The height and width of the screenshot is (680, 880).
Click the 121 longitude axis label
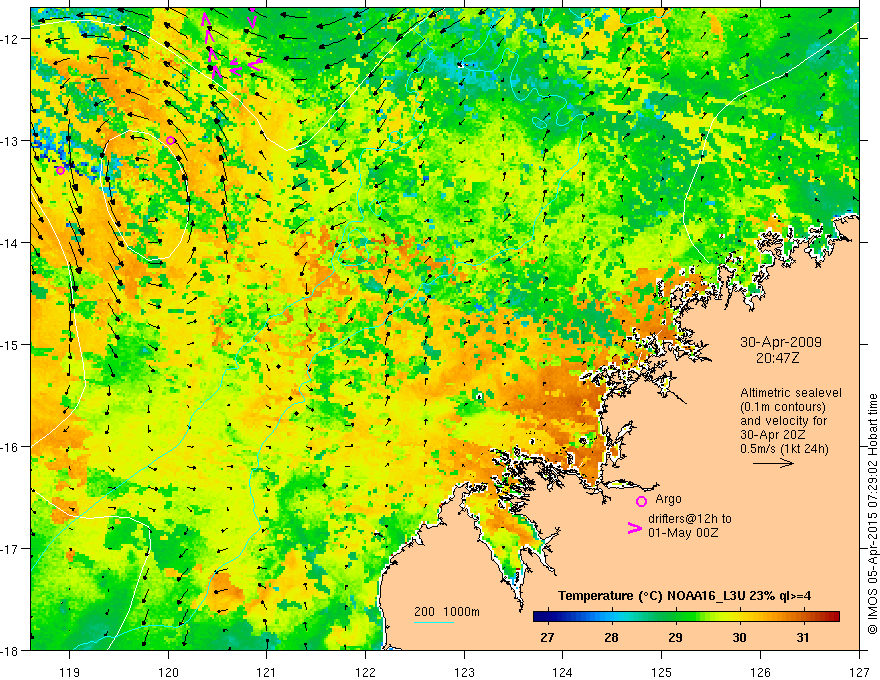coord(267,672)
